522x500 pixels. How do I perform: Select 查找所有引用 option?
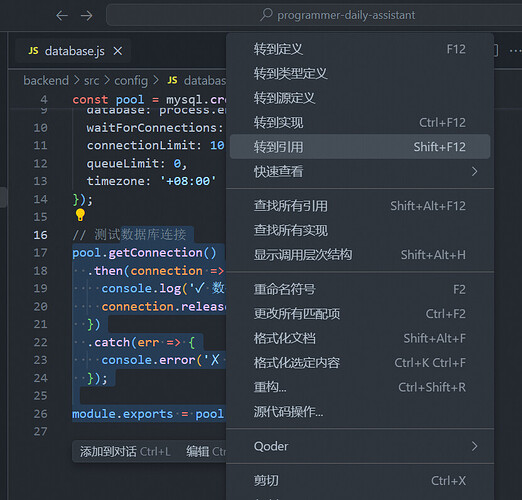coord(360,206)
